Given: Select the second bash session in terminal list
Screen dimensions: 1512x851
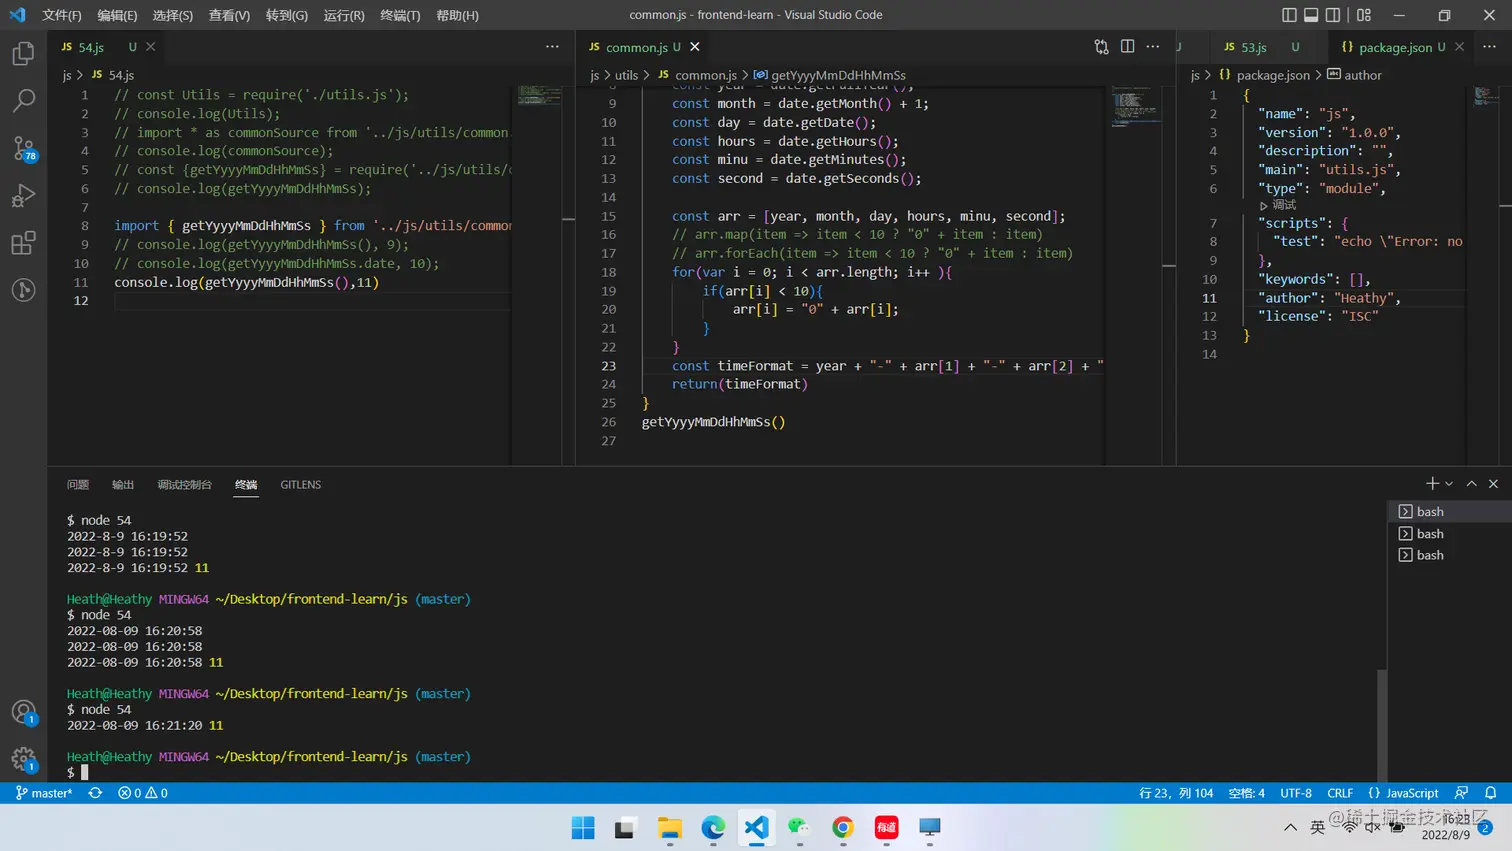Looking at the screenshot, I should pyautogui.click(x=1429, y=533).
